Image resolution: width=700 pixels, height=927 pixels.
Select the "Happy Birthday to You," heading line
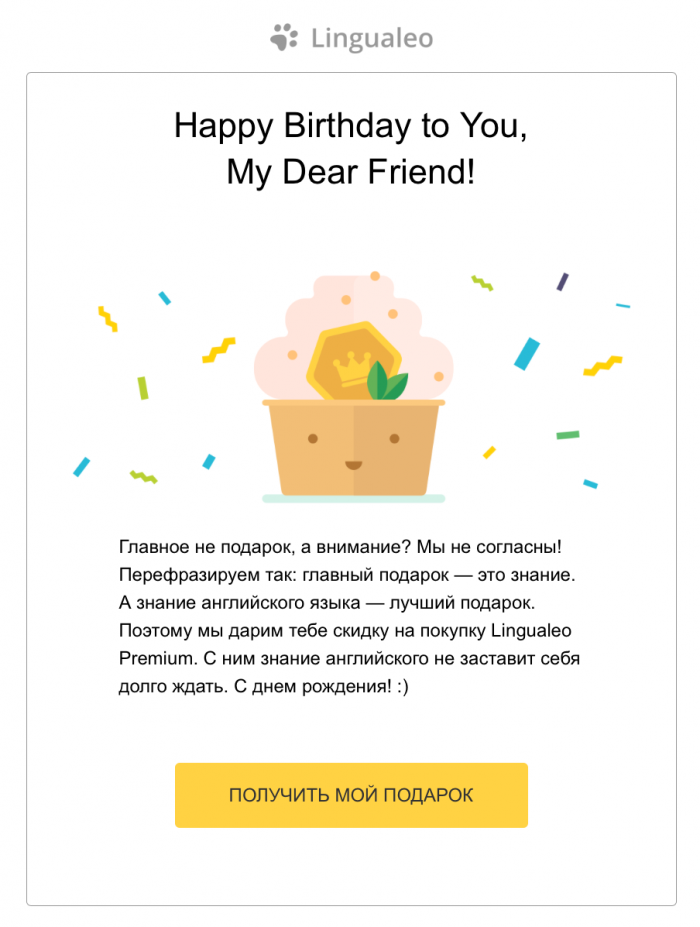pyautogui.click(x=350, y=126)
